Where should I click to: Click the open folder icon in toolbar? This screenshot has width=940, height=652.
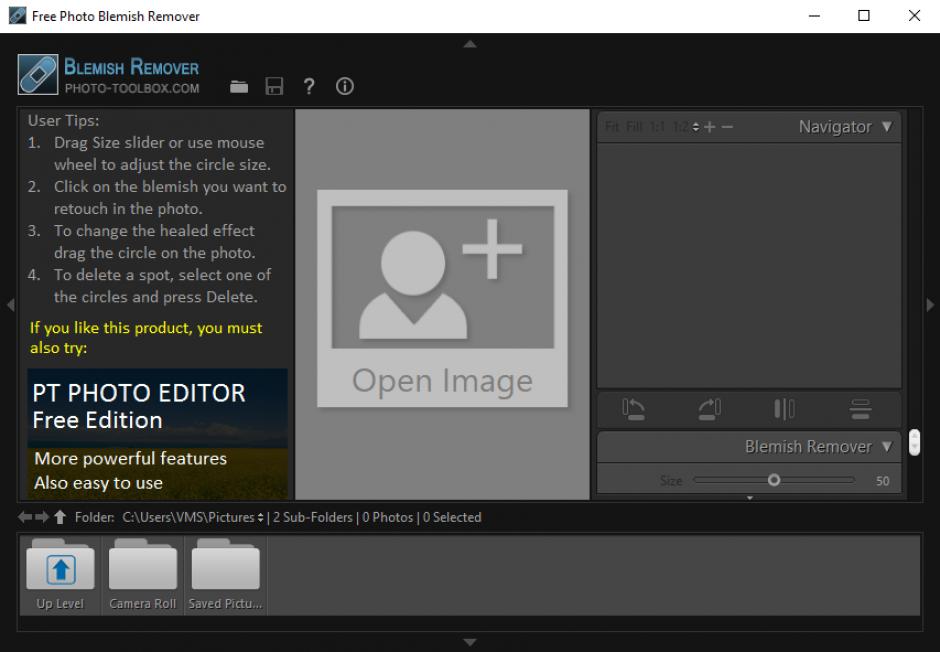(x=239, y=87)
